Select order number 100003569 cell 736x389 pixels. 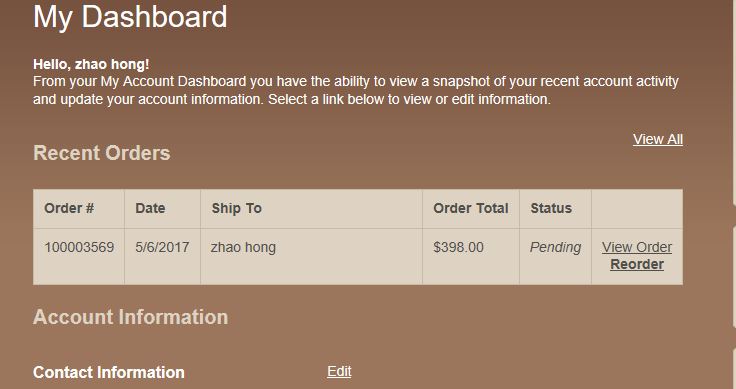pos(79,247)
